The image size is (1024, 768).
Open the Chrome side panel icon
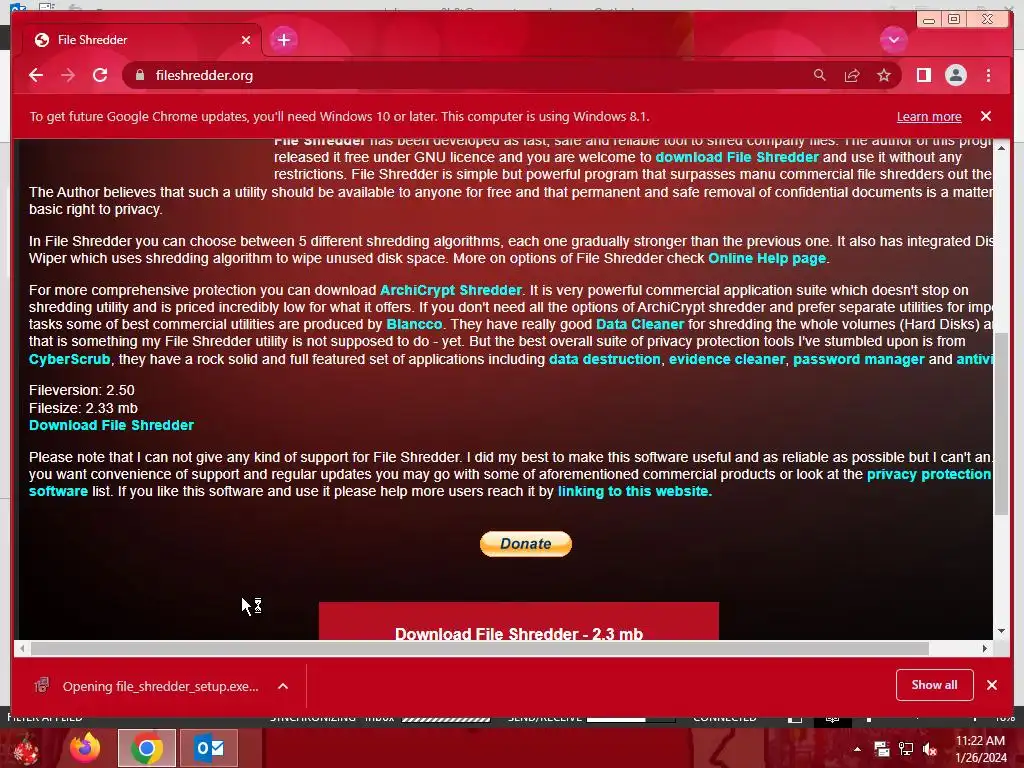coord(923,75)
